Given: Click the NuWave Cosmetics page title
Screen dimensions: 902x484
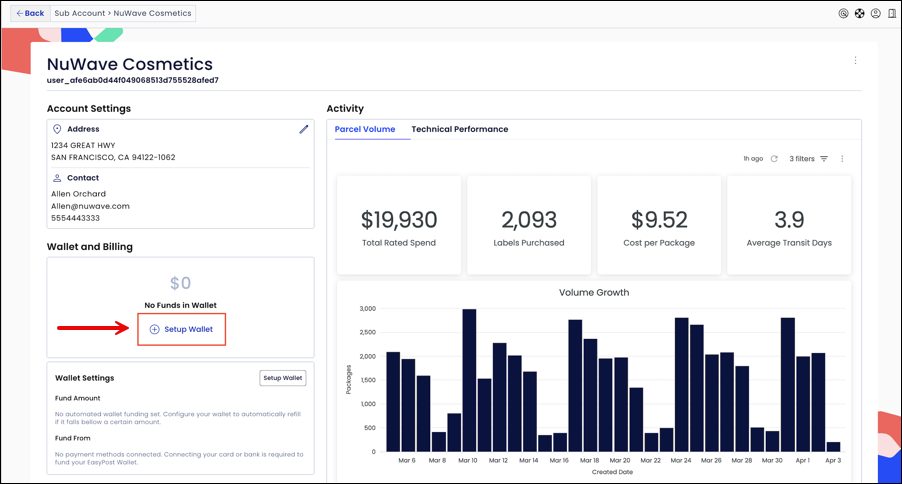Looking at the screenshot, I should pos(130,64).
